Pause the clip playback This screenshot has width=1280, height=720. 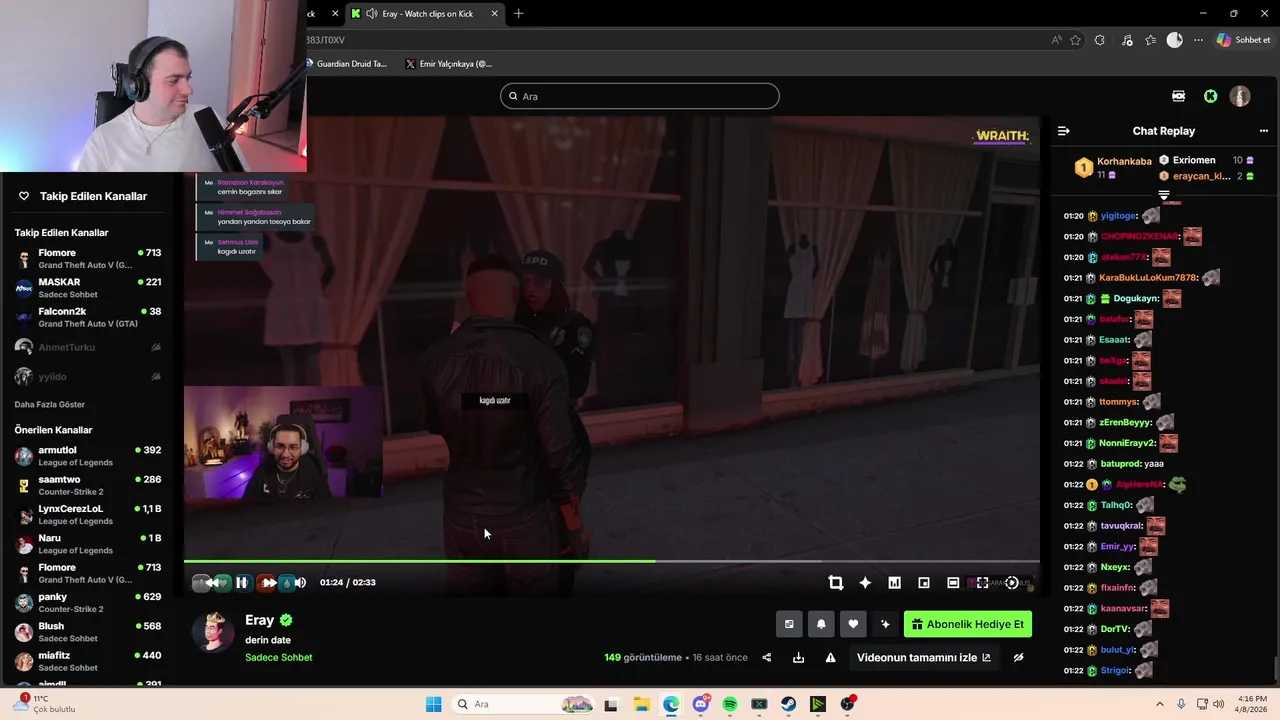pyautogui.click(x=242, y=583)
